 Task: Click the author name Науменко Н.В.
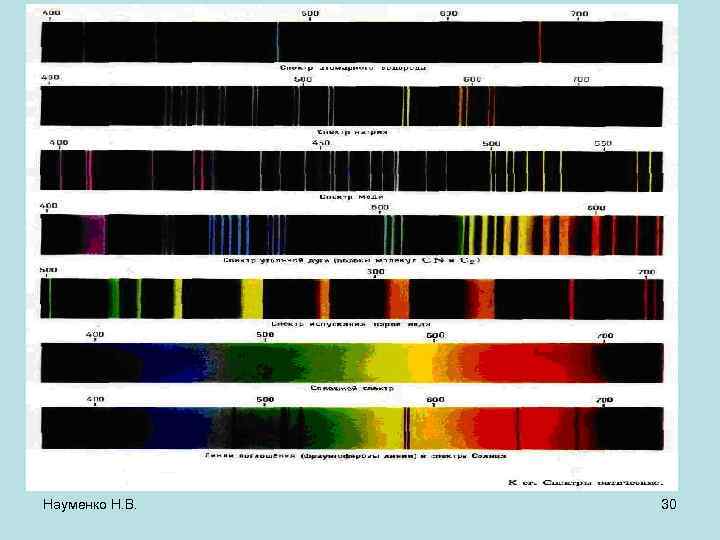[90, 505]
